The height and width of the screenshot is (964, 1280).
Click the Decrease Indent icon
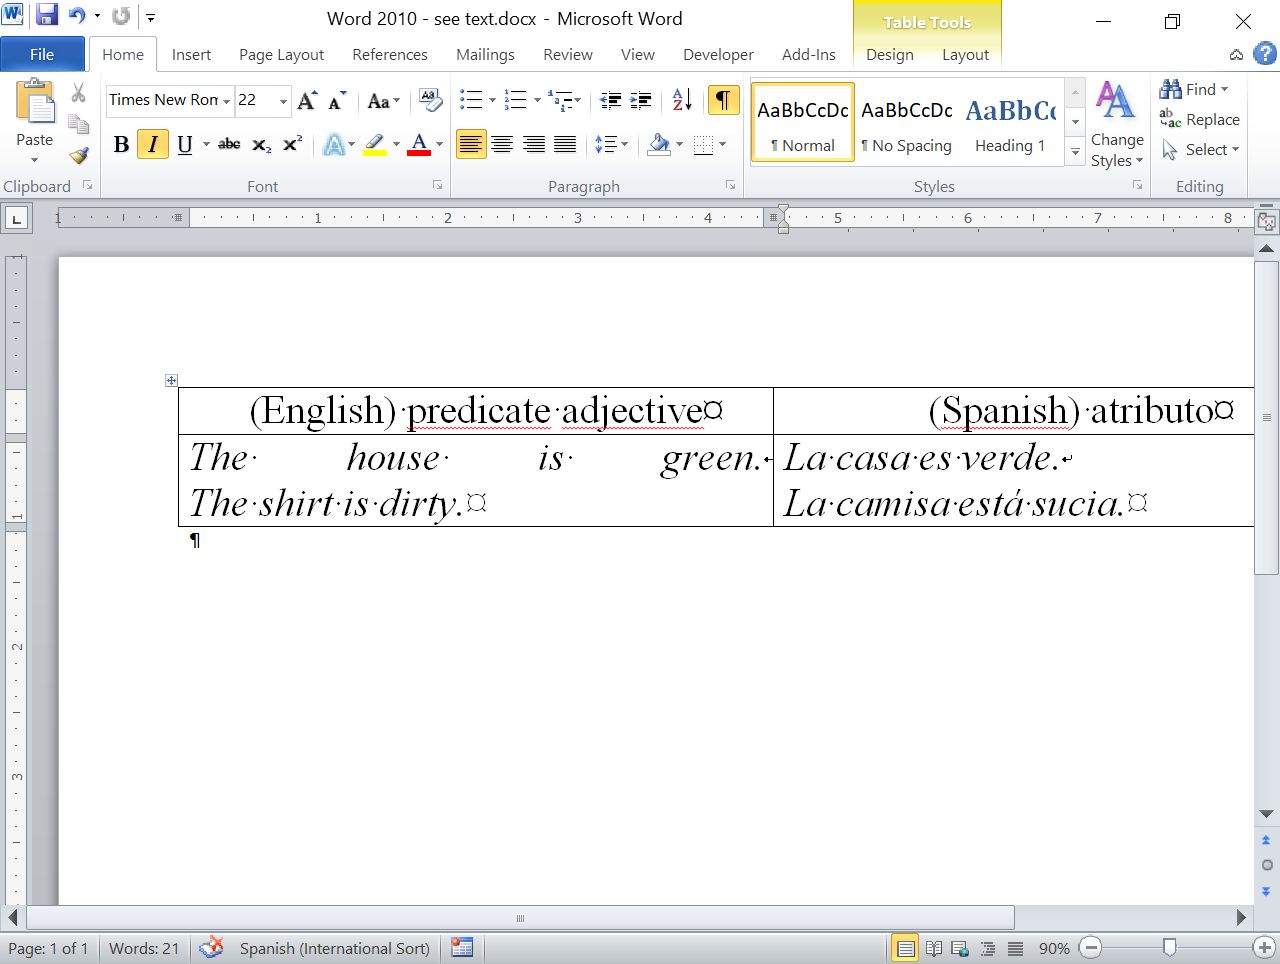click(x=610, y=100)
